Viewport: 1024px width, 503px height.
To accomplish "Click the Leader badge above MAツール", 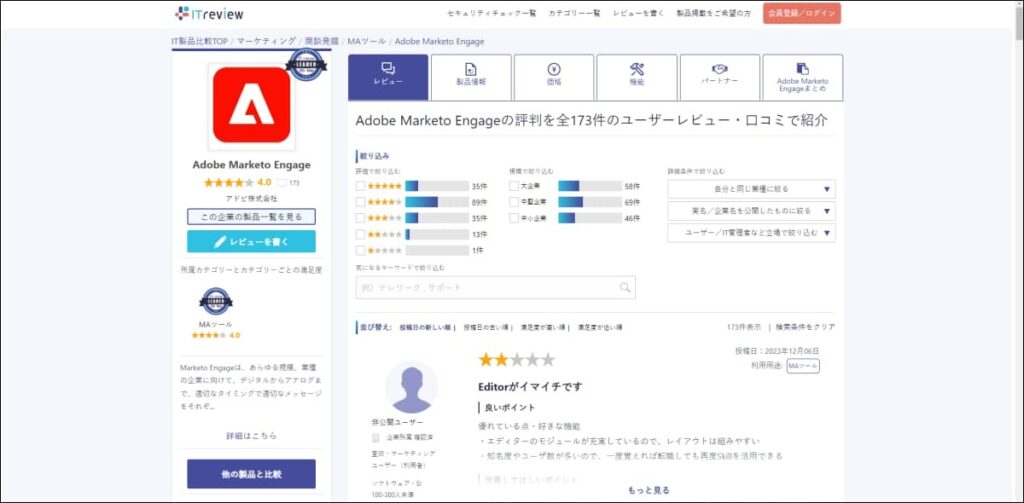I will point(216,301).
